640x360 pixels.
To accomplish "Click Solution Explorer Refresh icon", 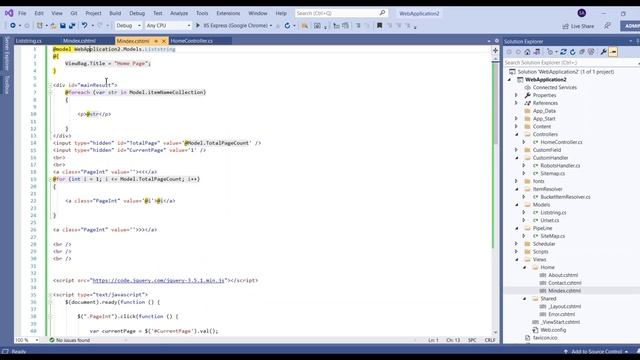I will click(573, 52).
